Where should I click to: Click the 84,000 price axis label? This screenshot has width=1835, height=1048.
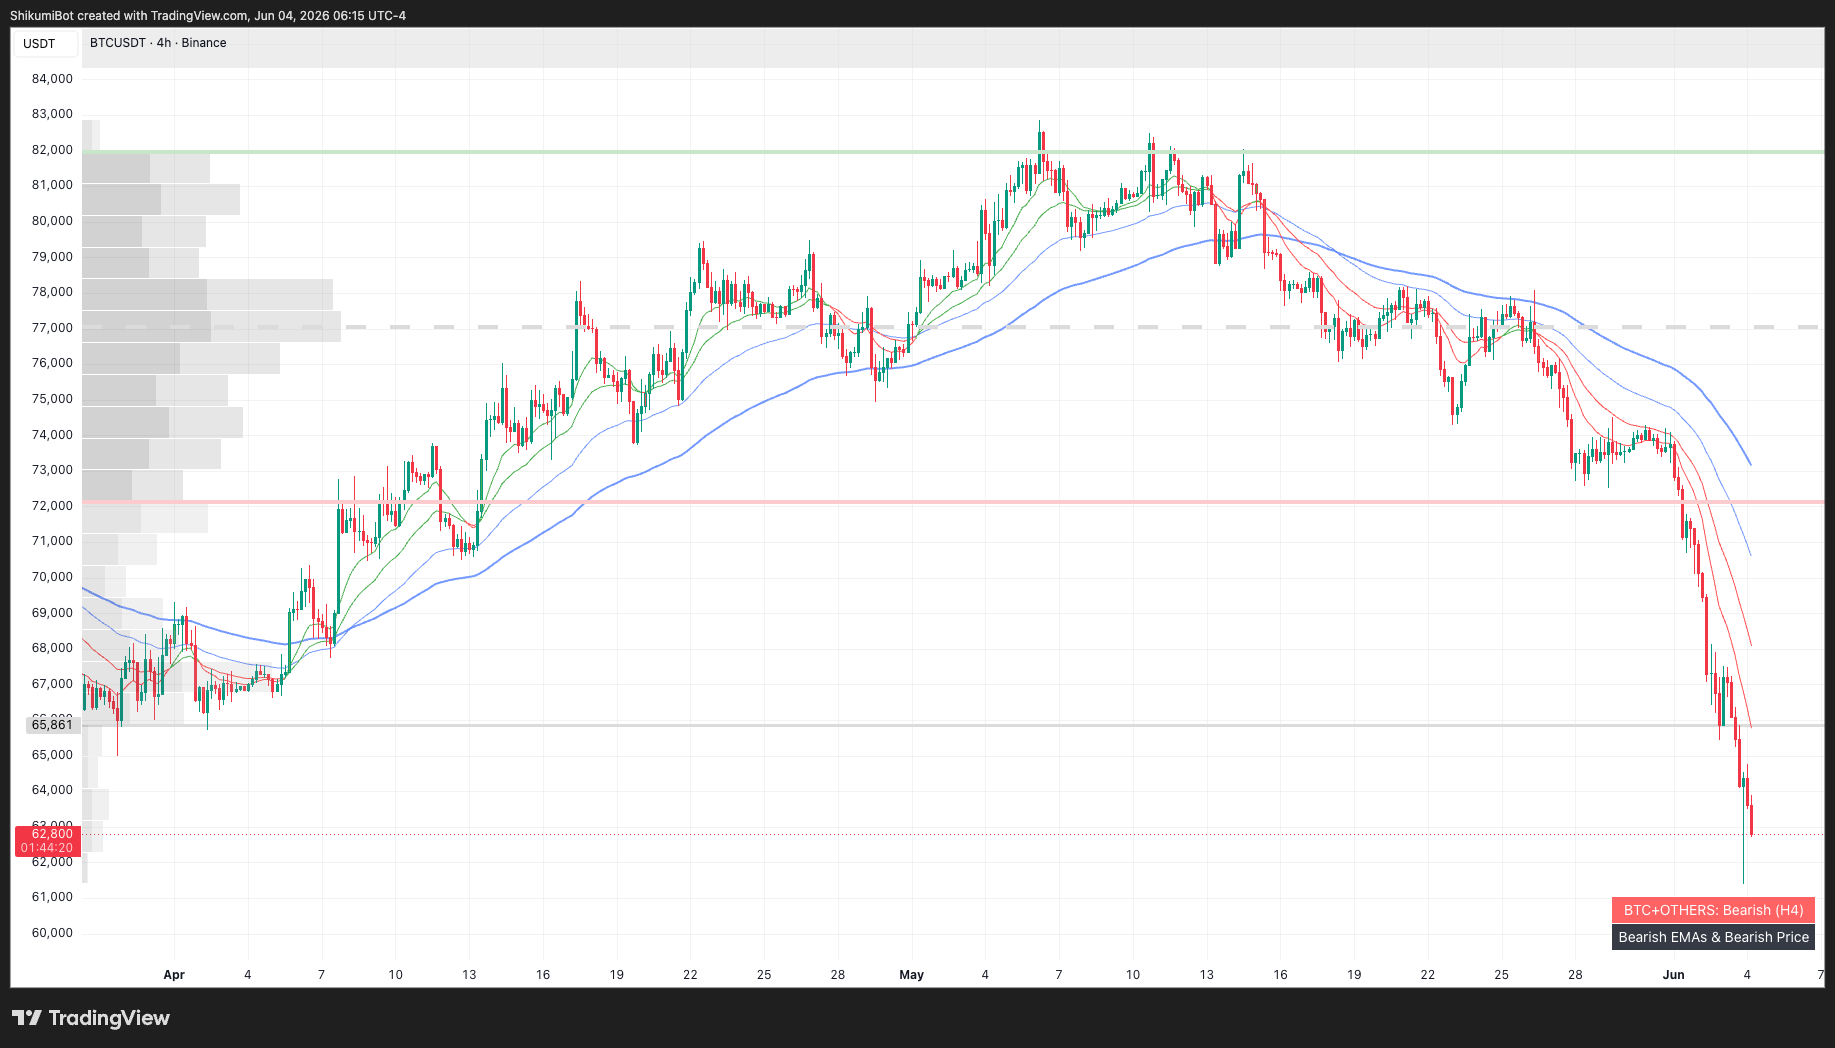click(52, 79)
